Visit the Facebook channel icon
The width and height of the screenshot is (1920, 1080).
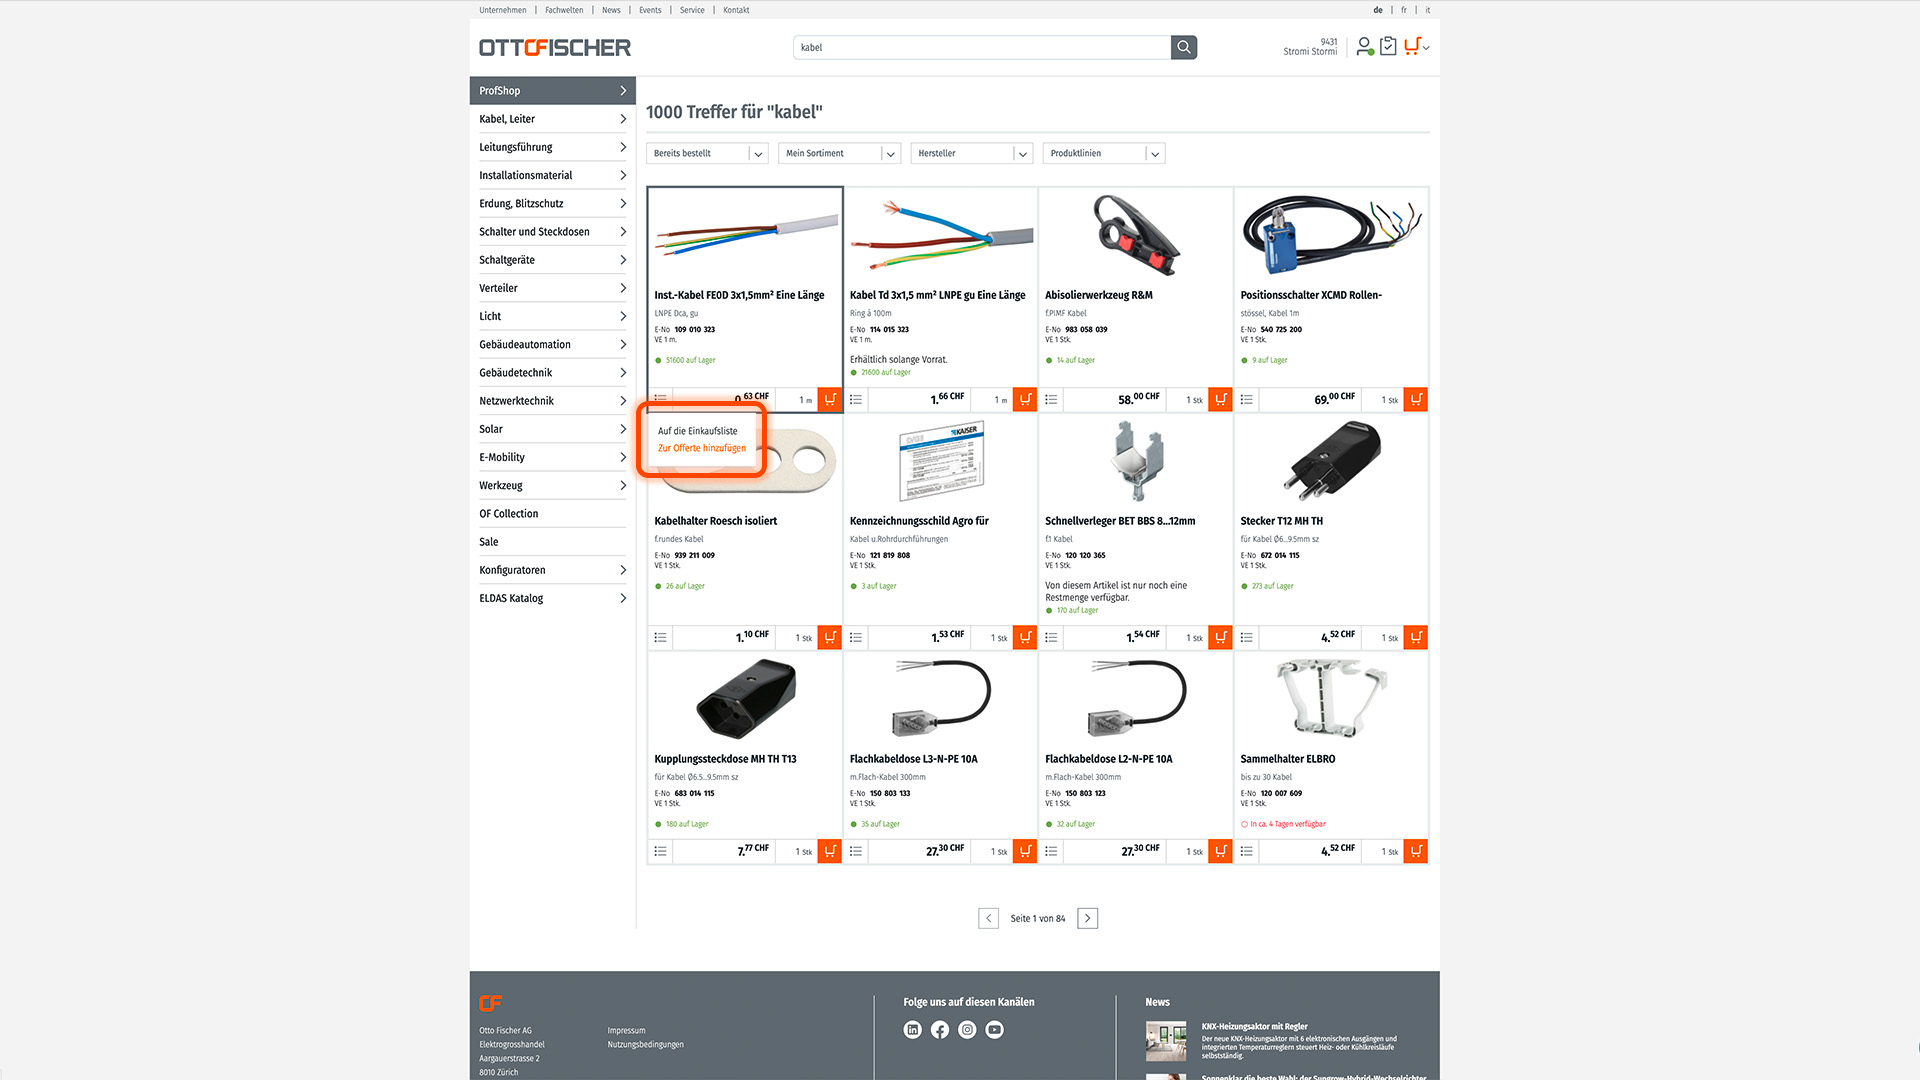click(x=940, y=1030)
